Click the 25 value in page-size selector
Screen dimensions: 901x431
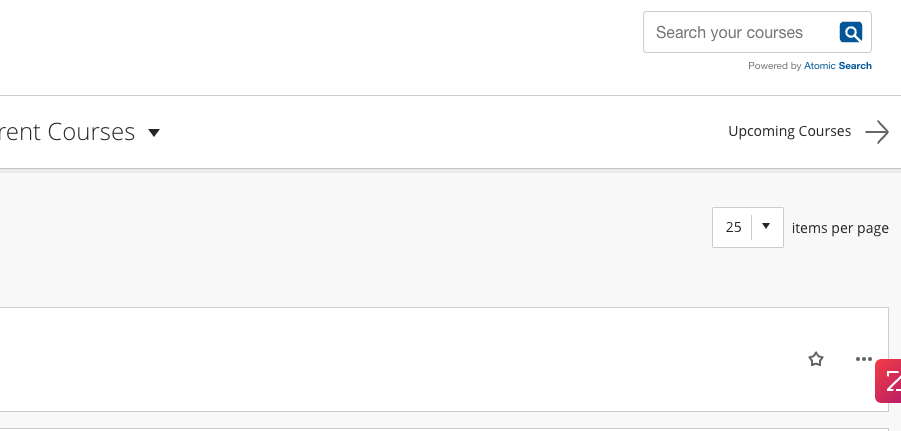(734, 227)
